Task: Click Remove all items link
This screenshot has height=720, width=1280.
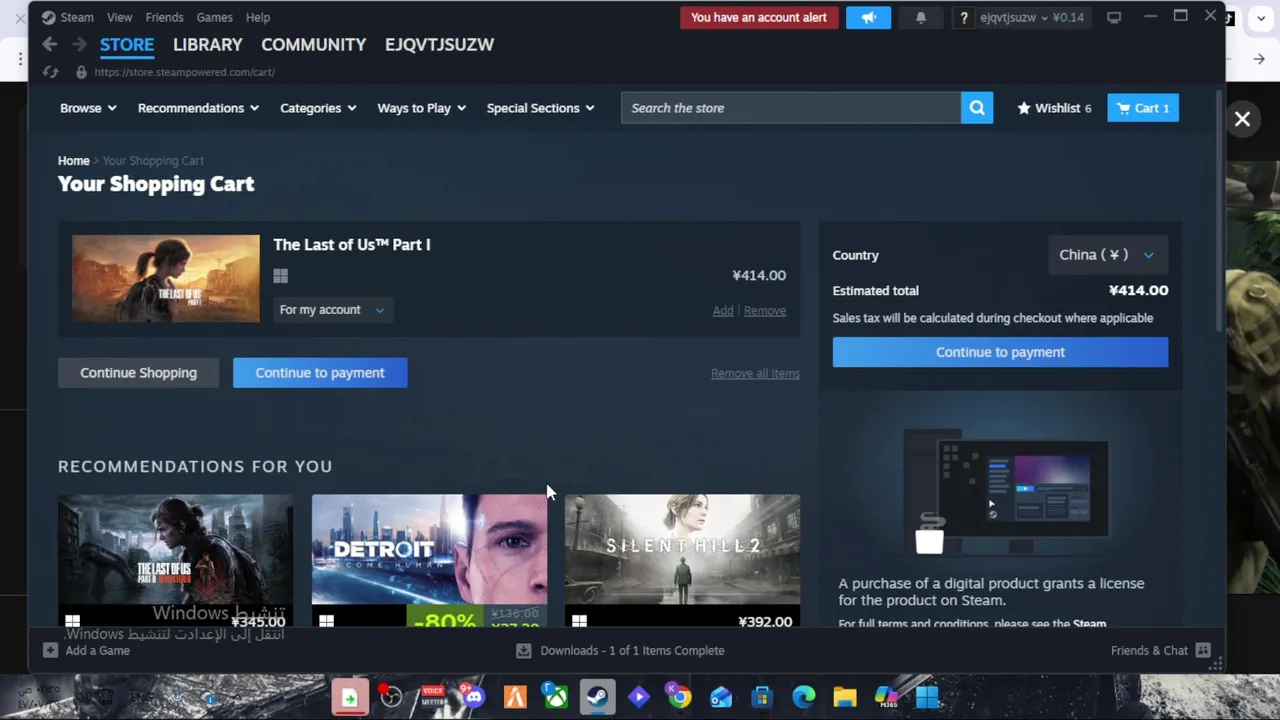Action: click(x=755, y=373)
